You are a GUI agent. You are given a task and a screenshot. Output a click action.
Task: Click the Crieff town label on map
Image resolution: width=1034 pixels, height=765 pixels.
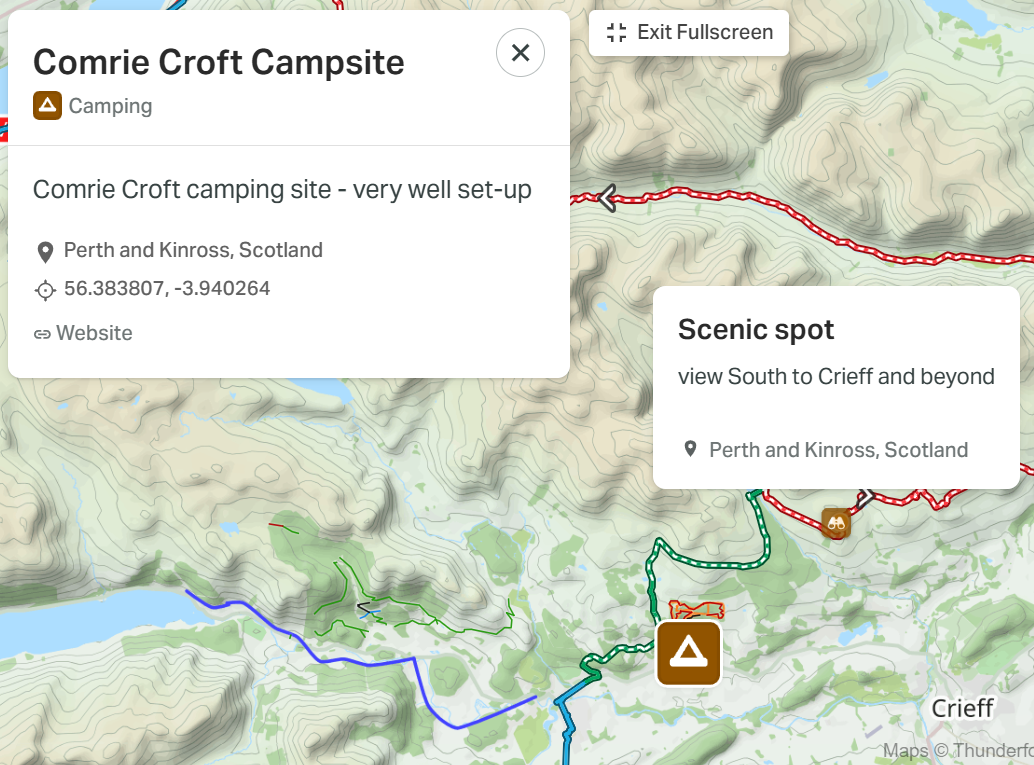tap(962, 708)
